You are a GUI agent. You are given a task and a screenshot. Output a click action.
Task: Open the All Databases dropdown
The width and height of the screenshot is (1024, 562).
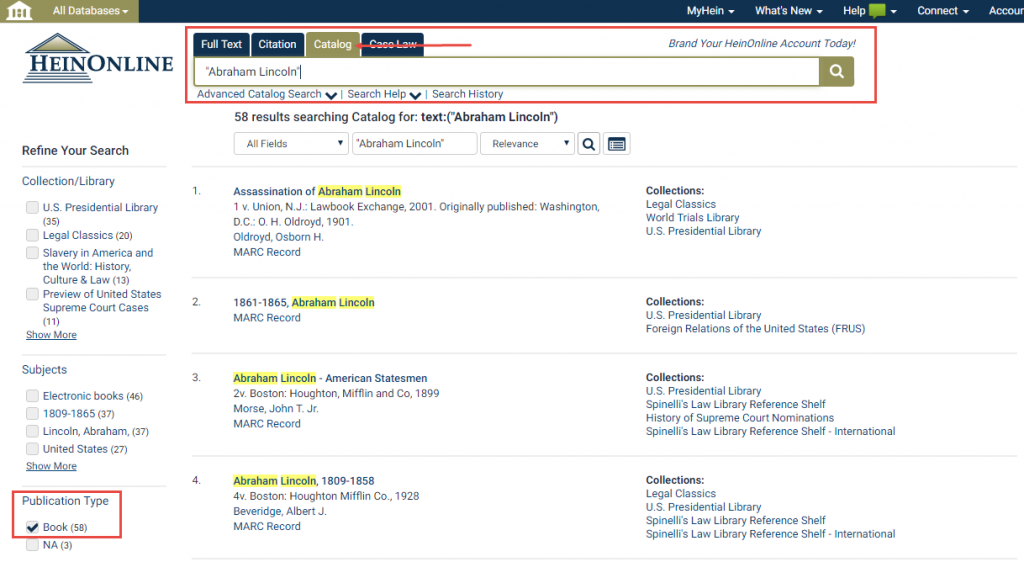[90, 10]
